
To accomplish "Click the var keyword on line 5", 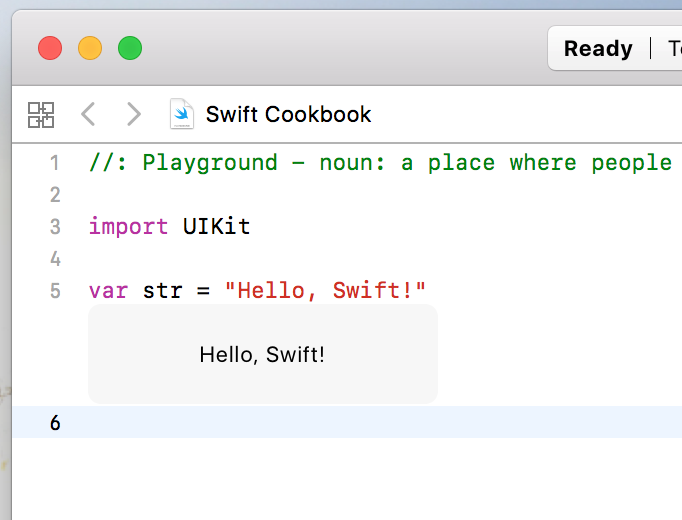I will tap(108, 291).
